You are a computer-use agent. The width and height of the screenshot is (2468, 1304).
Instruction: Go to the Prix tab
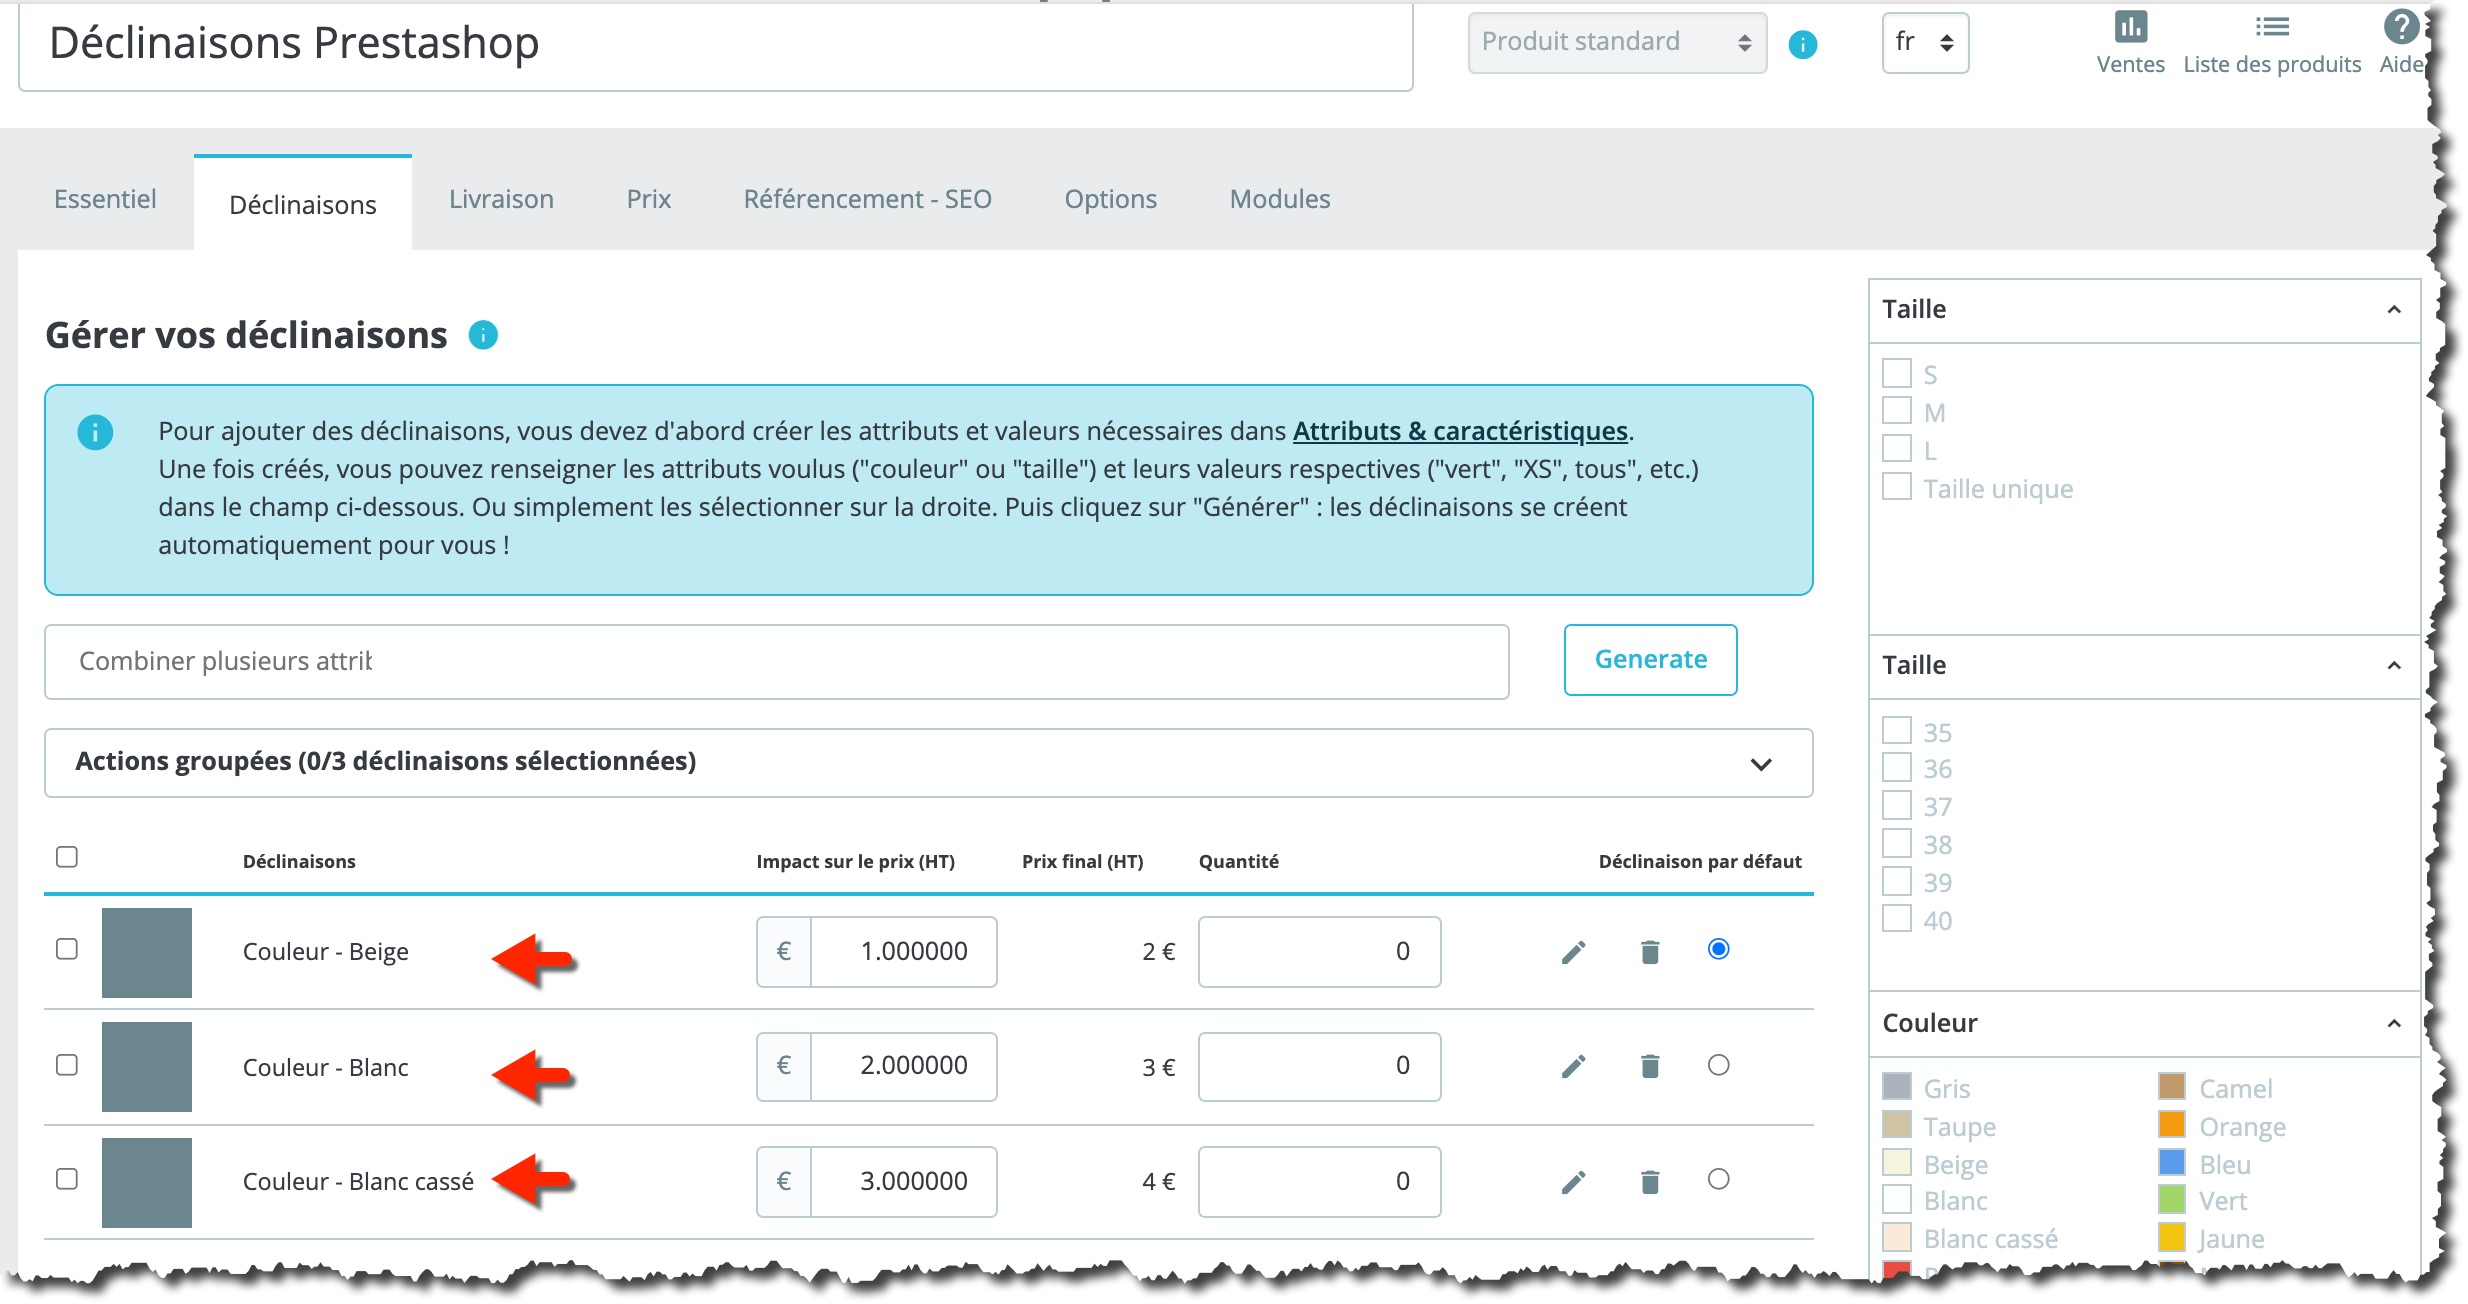[x=649, y=199]
